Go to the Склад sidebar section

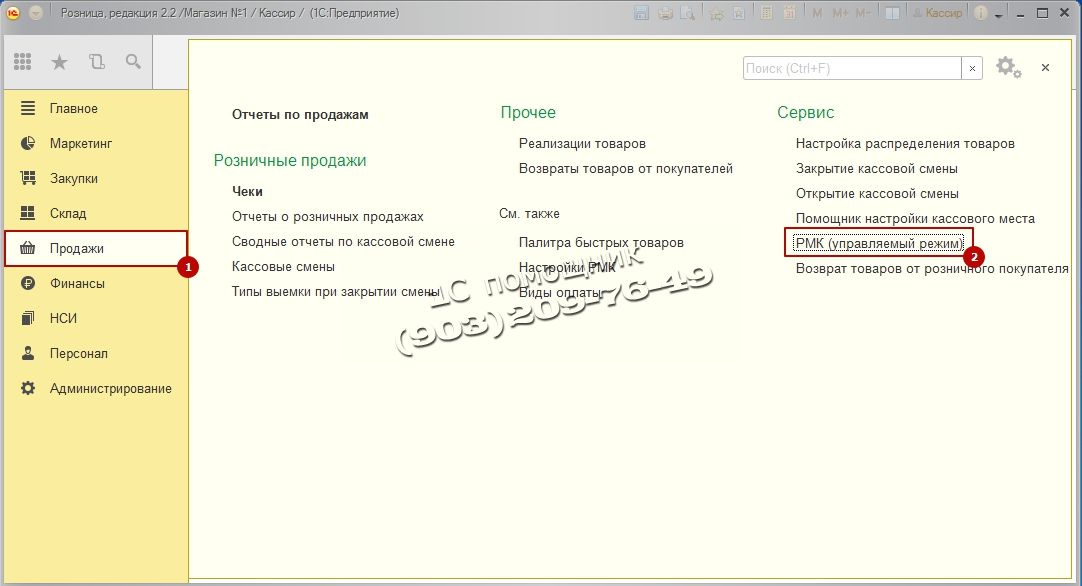pyautogui.click(x=68, y=214)
